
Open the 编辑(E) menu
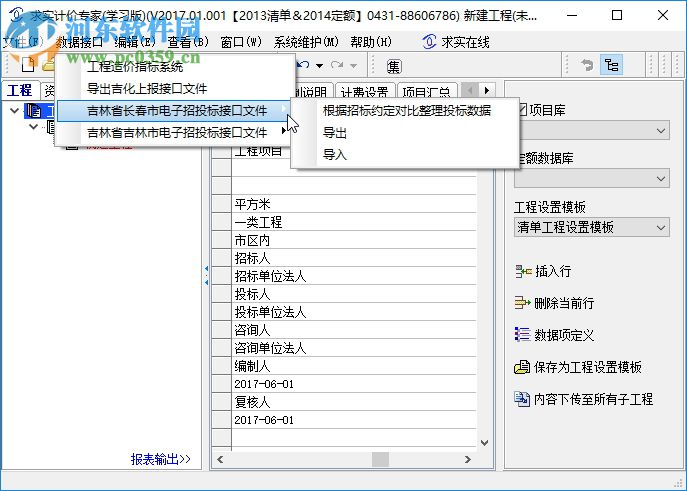pos(135,42)
